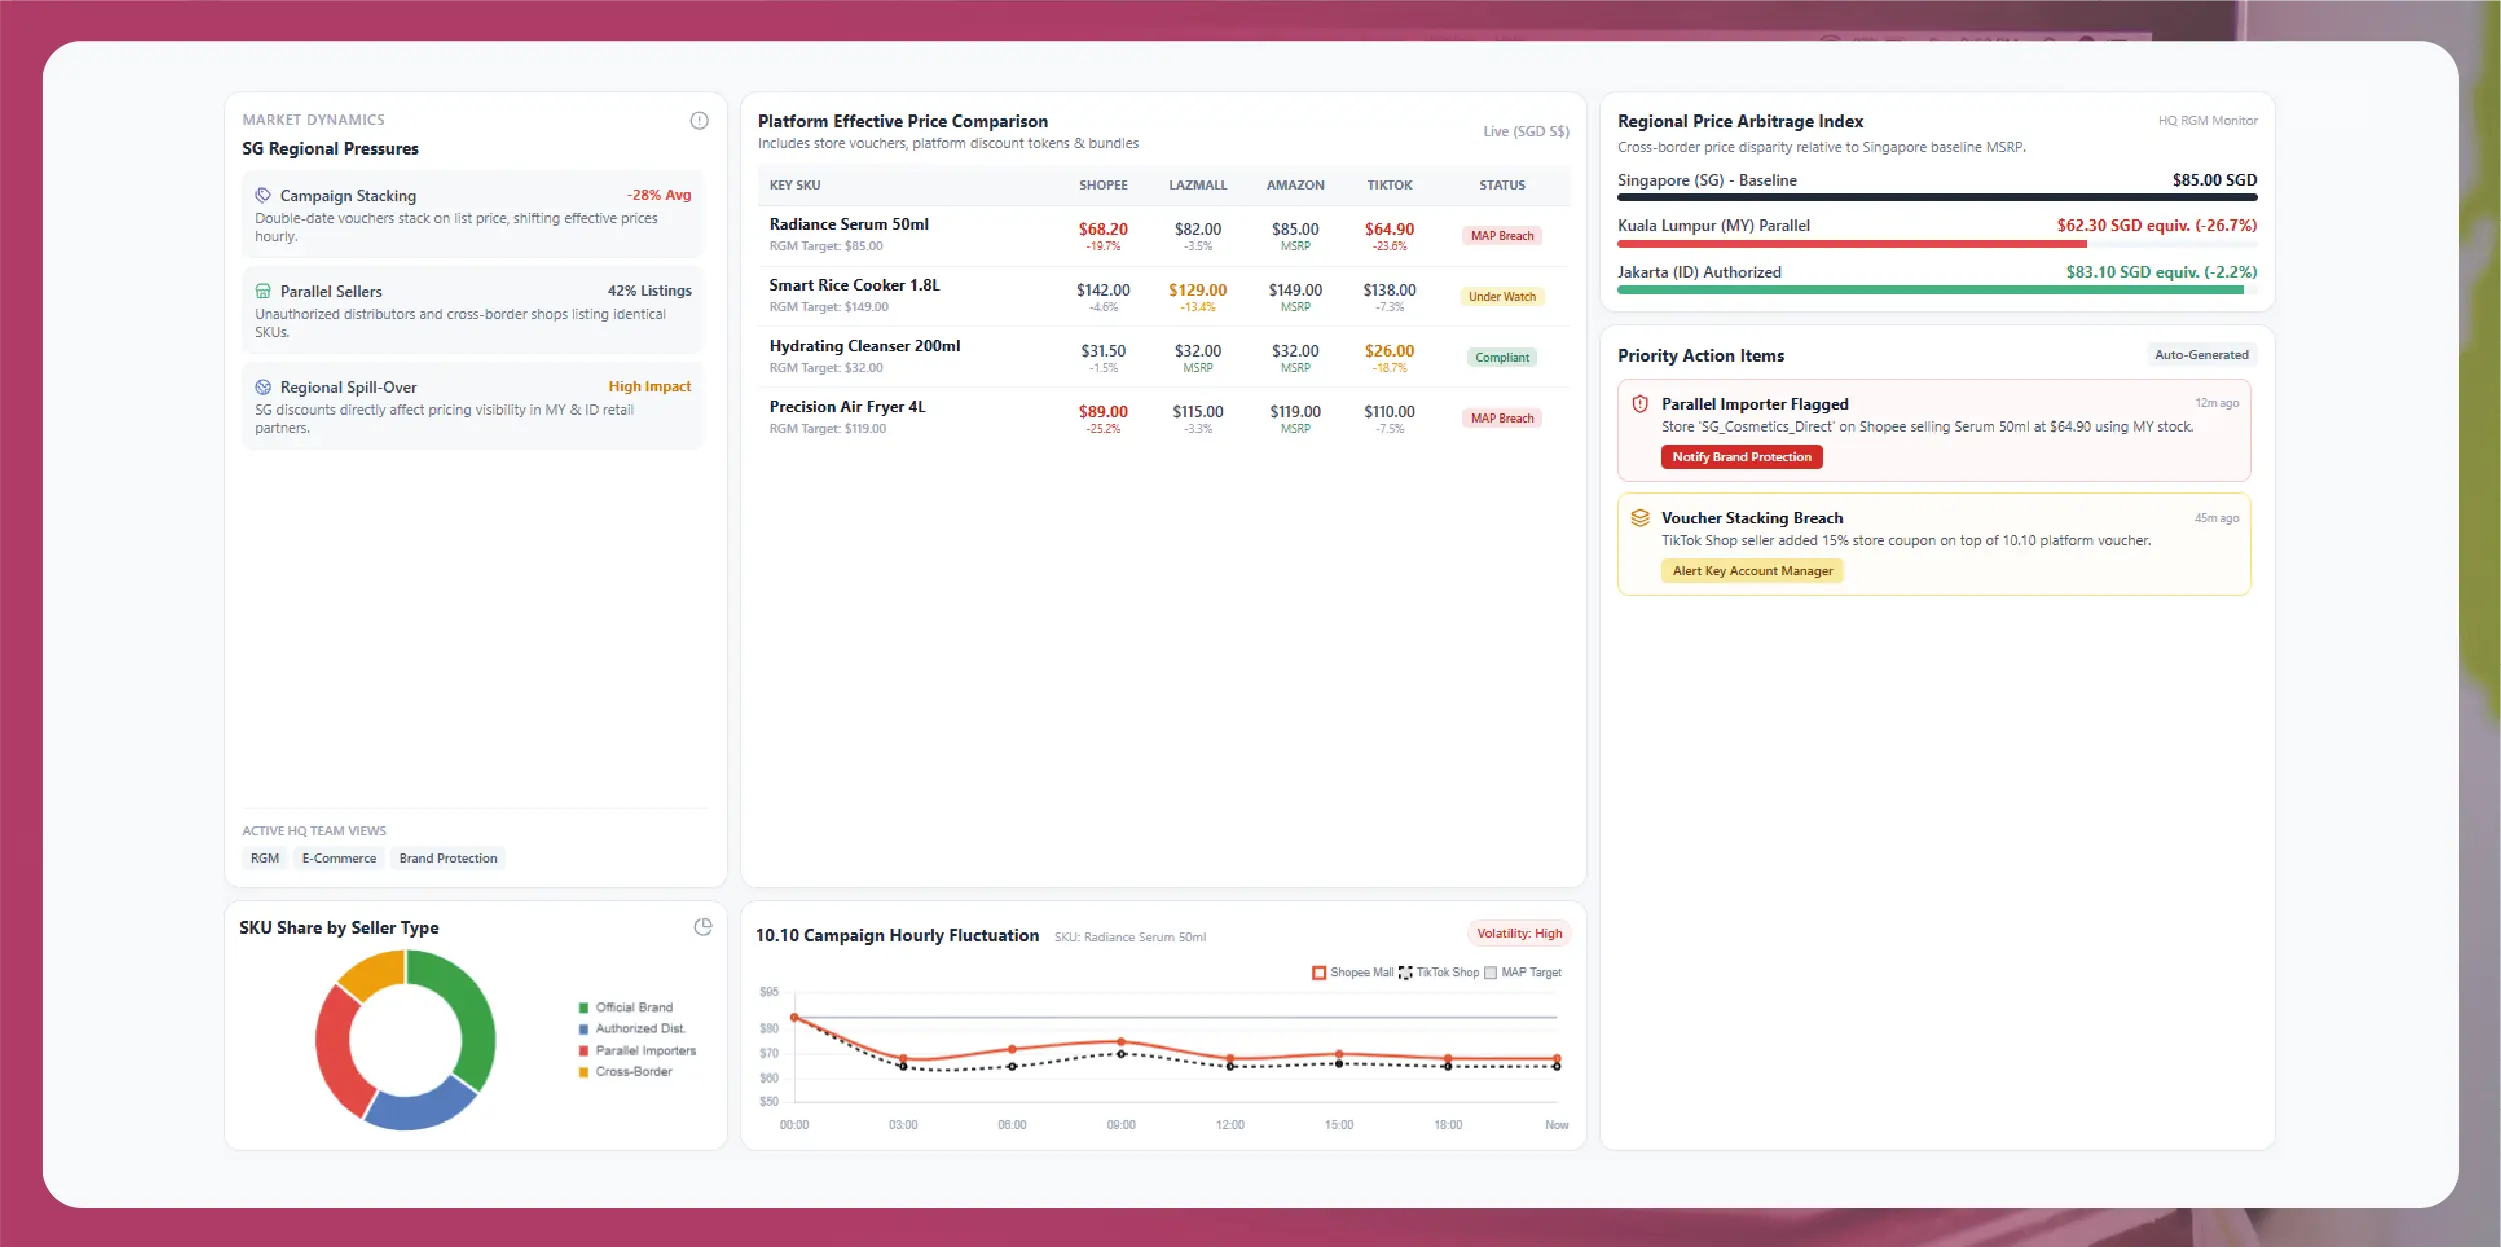Click the pie chart icon on SKU Share card
Viewport: 2501px width, 1248px height.
703,927
